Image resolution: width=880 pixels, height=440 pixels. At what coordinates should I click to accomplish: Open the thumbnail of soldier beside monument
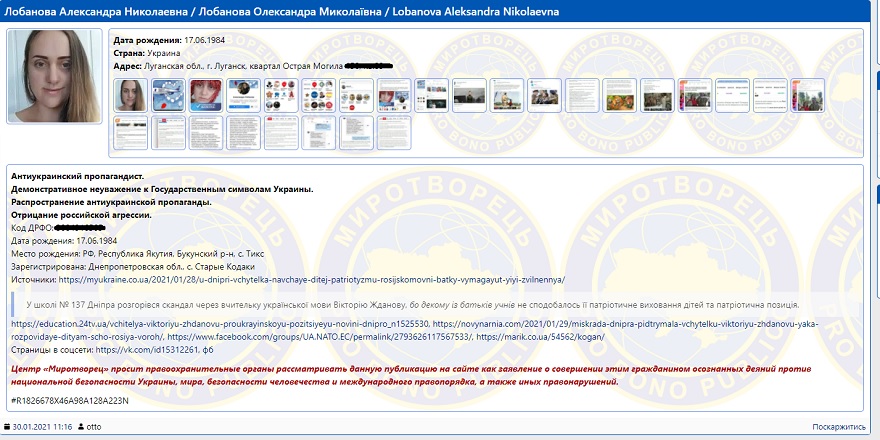coord(507,95)
